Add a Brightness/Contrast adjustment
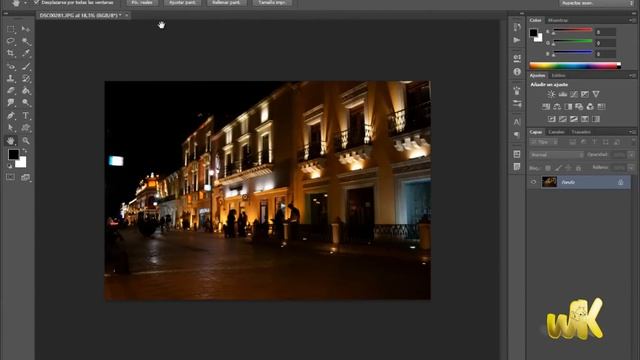The width and height of the screenshot is (640, 360). point(551,94)
